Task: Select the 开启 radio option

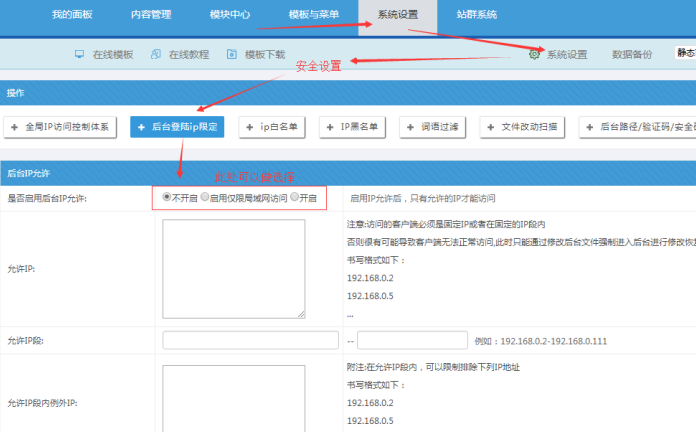Action: point(294,198)
